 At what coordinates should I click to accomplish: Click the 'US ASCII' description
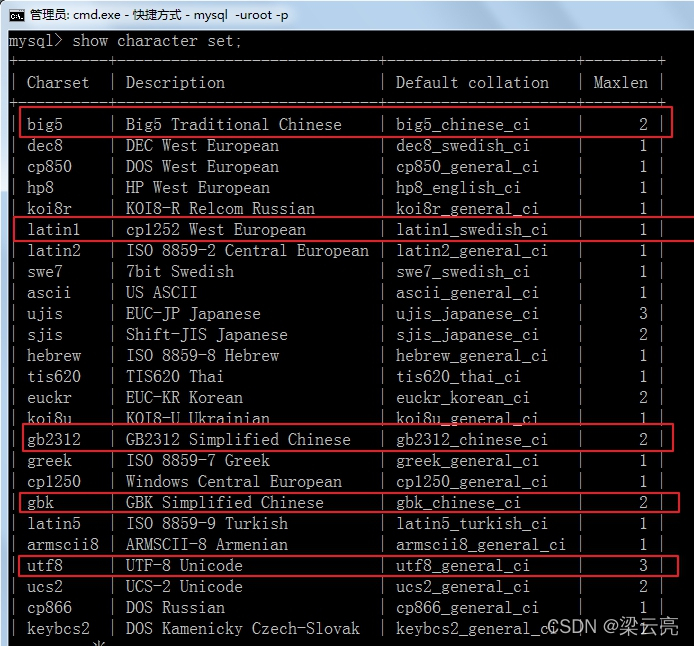pyautogui.click(x=162, y=293)
